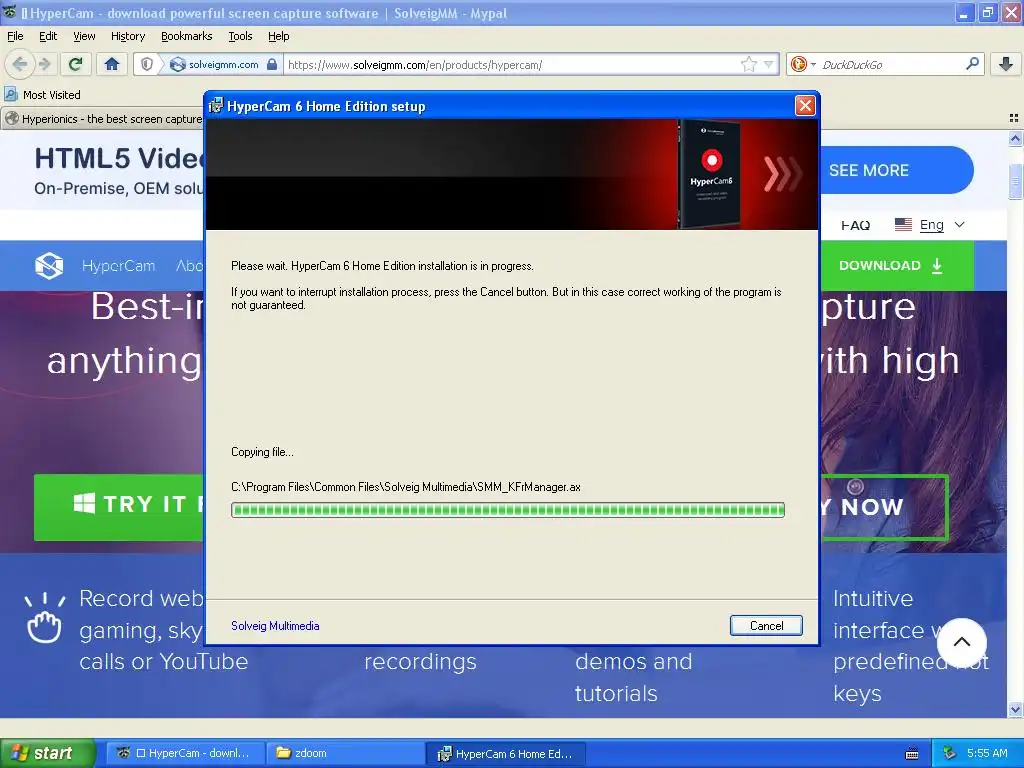Select the Hyperionics browser tab
The image size is (1024, 768).
104,119
